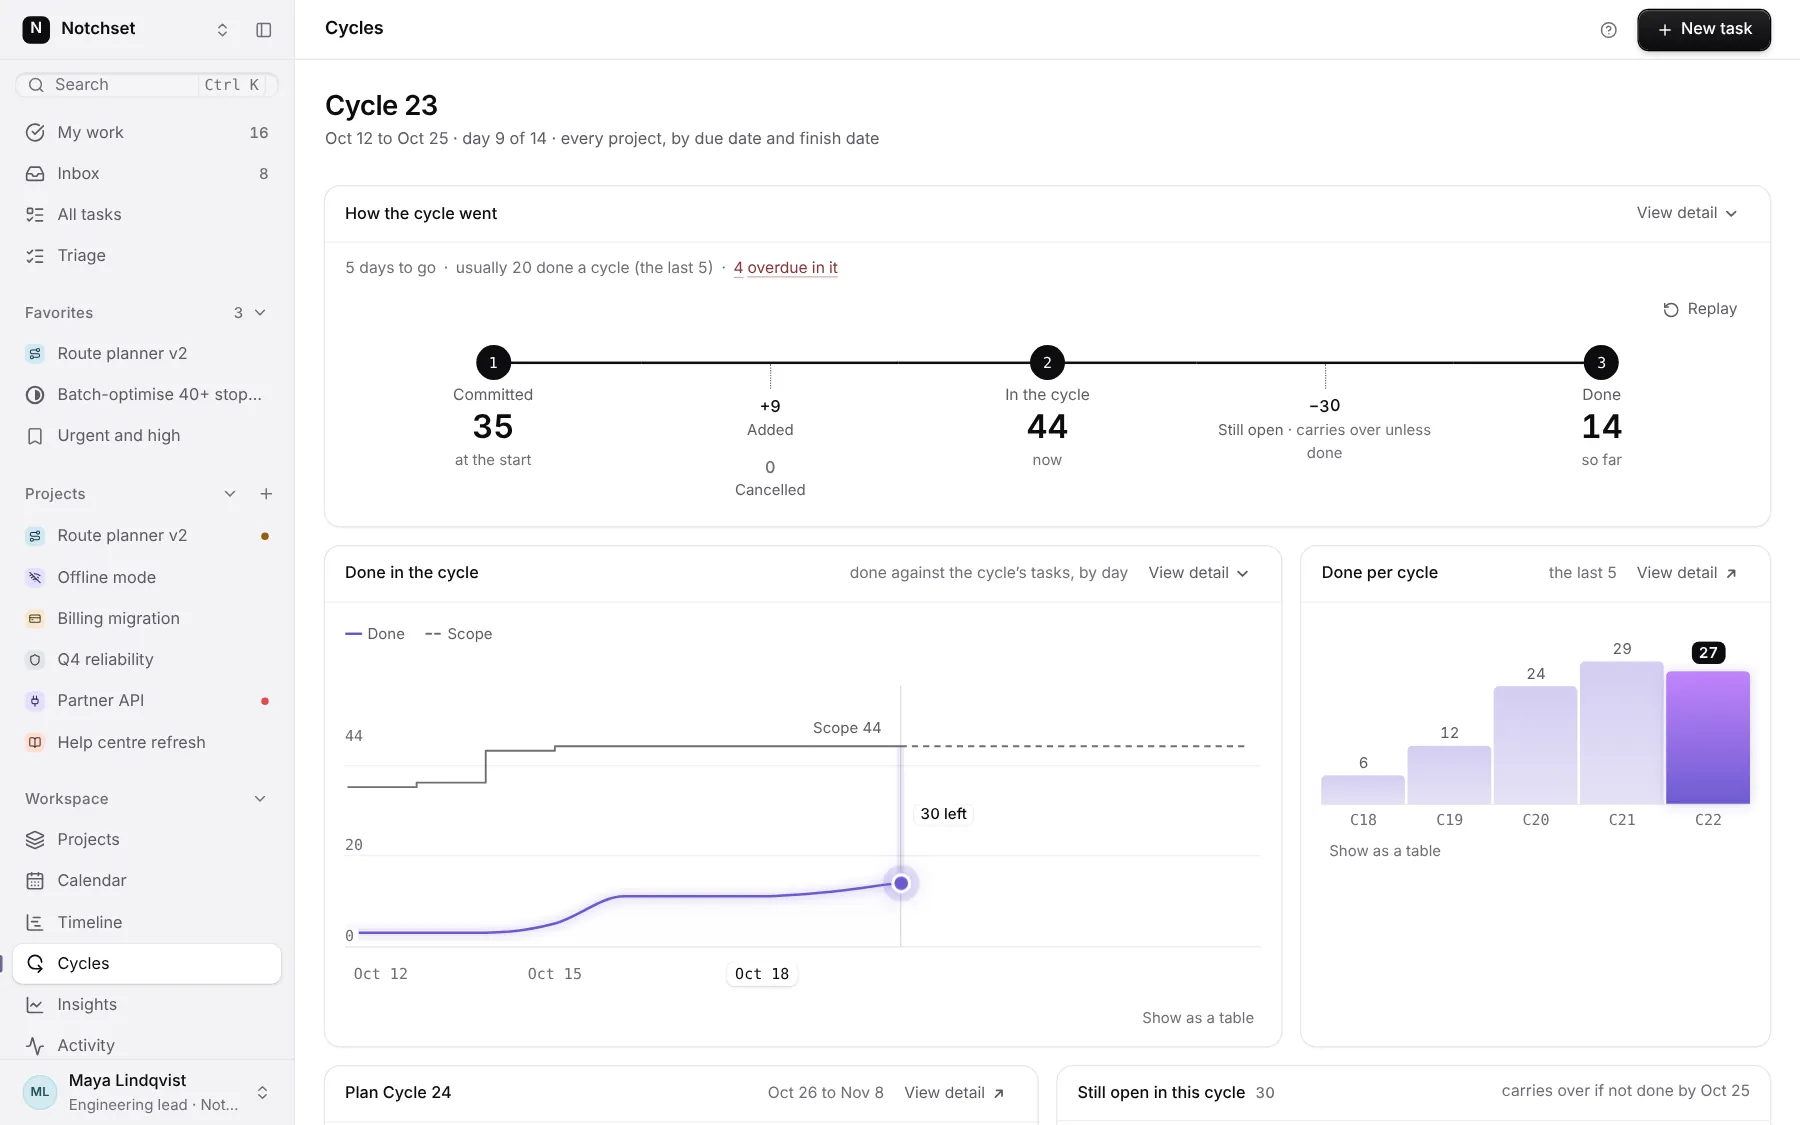The image size is (1800, 1125).
Task: Open Offline mode project
Action: tap(147, 577)
